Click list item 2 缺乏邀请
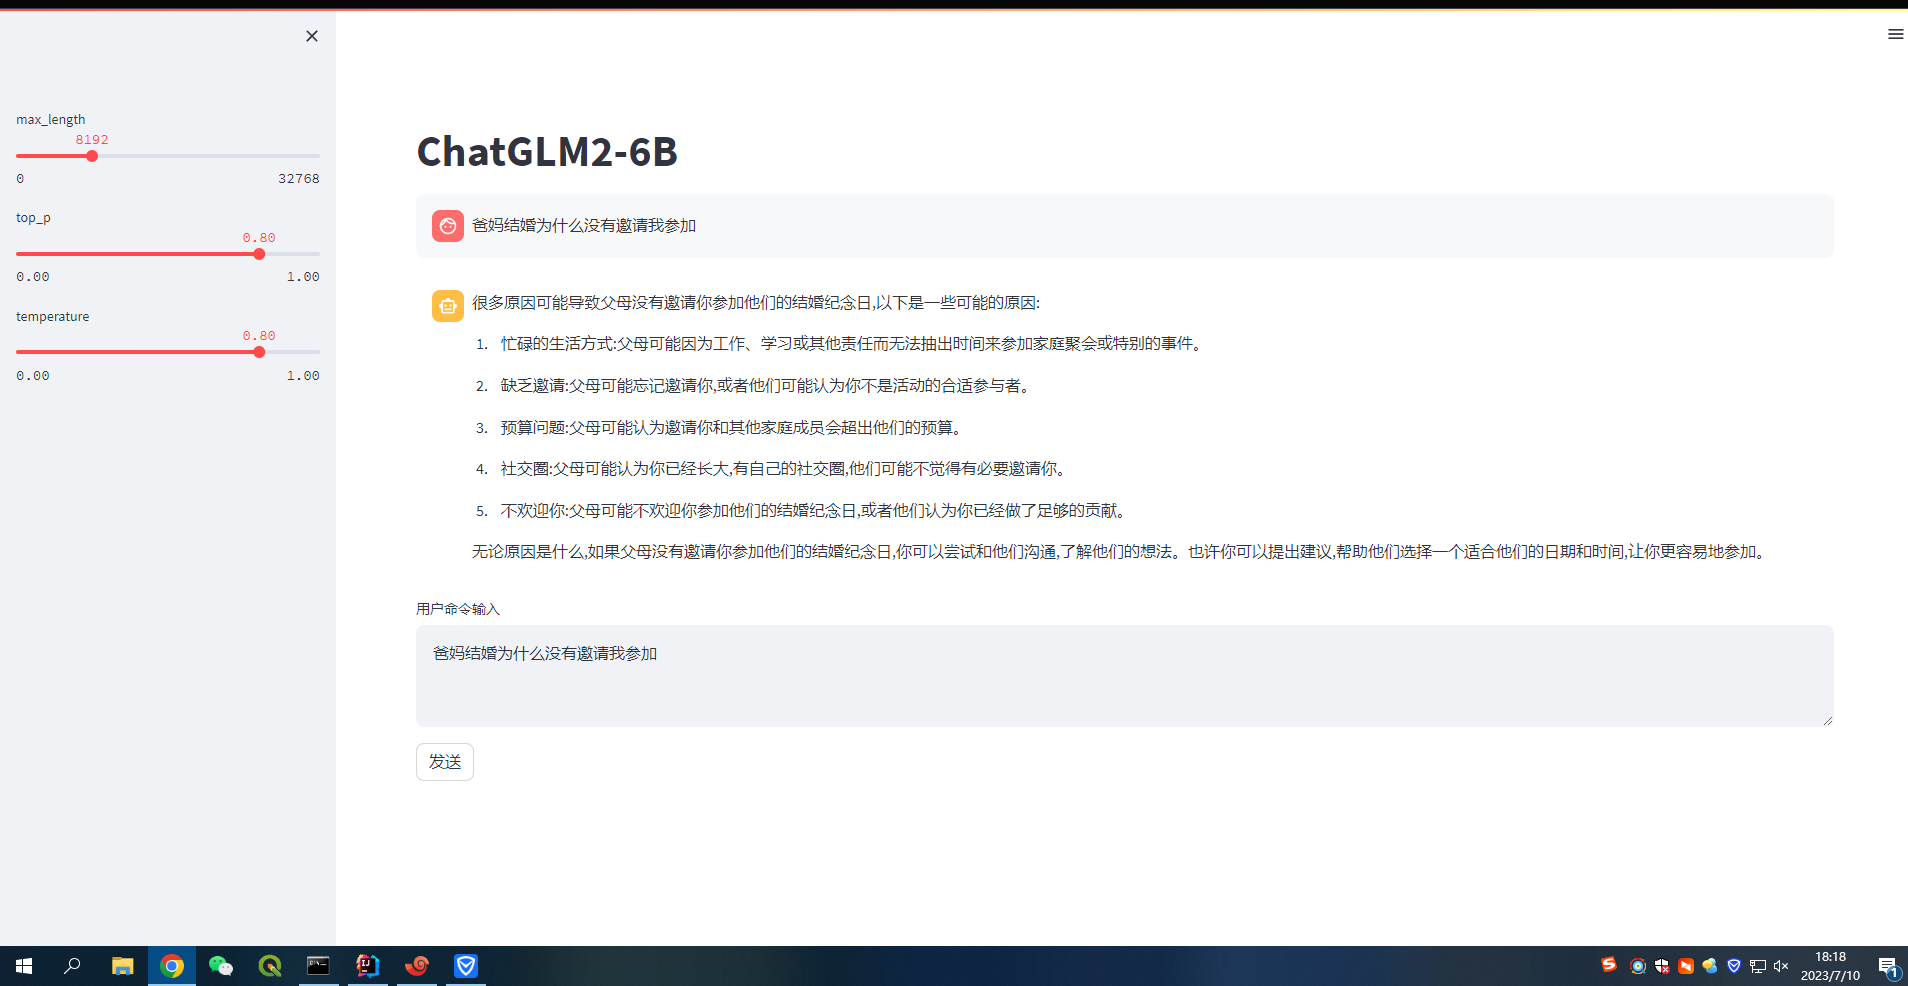 [x=765, y=386]
